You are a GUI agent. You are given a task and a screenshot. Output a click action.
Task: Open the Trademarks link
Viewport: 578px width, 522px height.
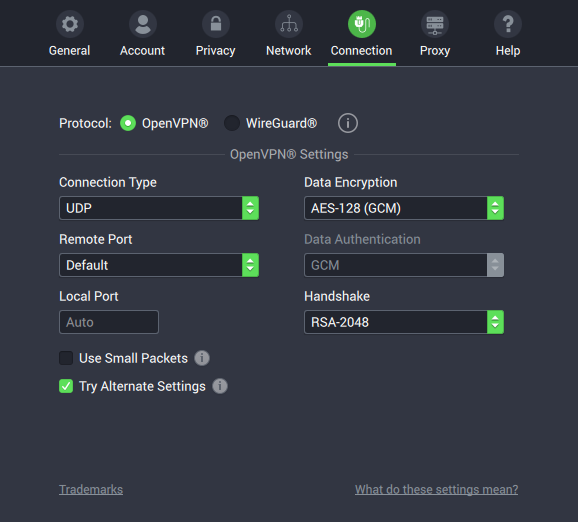(91, 490)
